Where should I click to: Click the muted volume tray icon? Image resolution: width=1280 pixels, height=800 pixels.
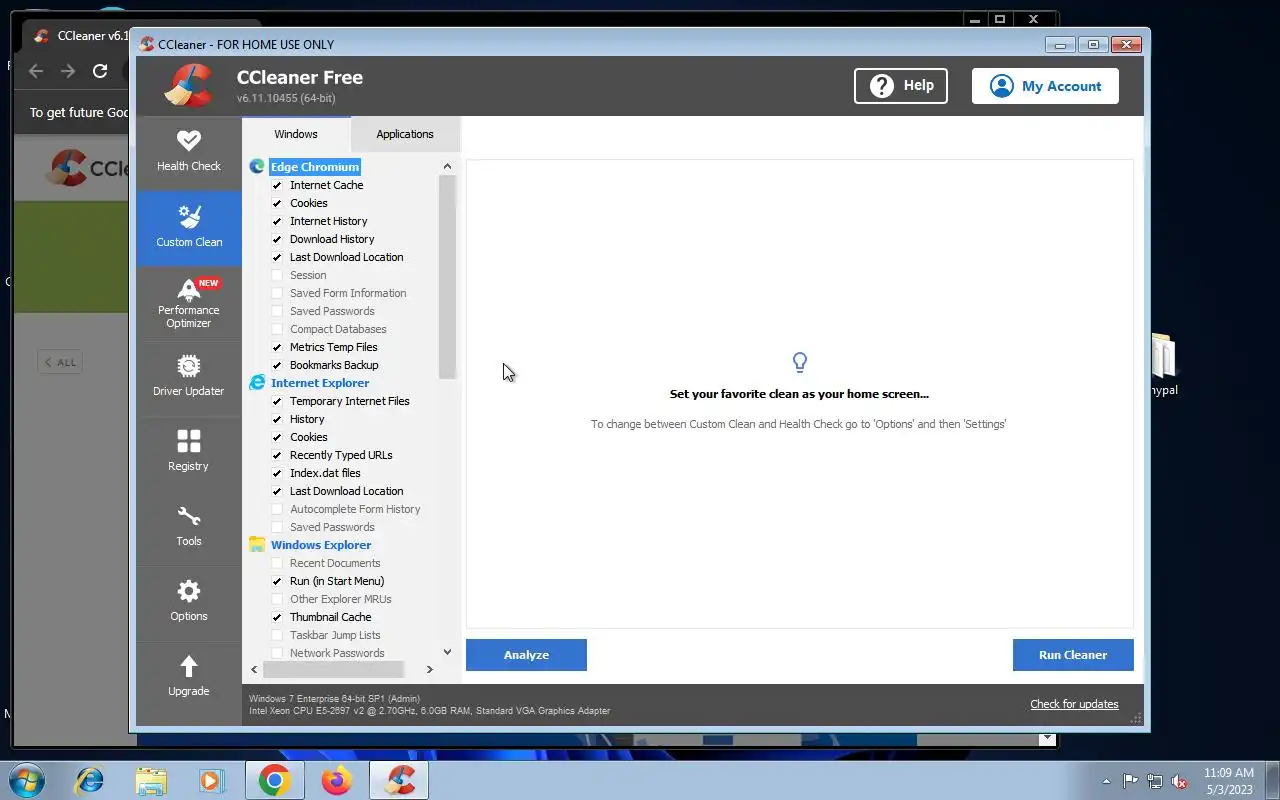[1180, 781]
